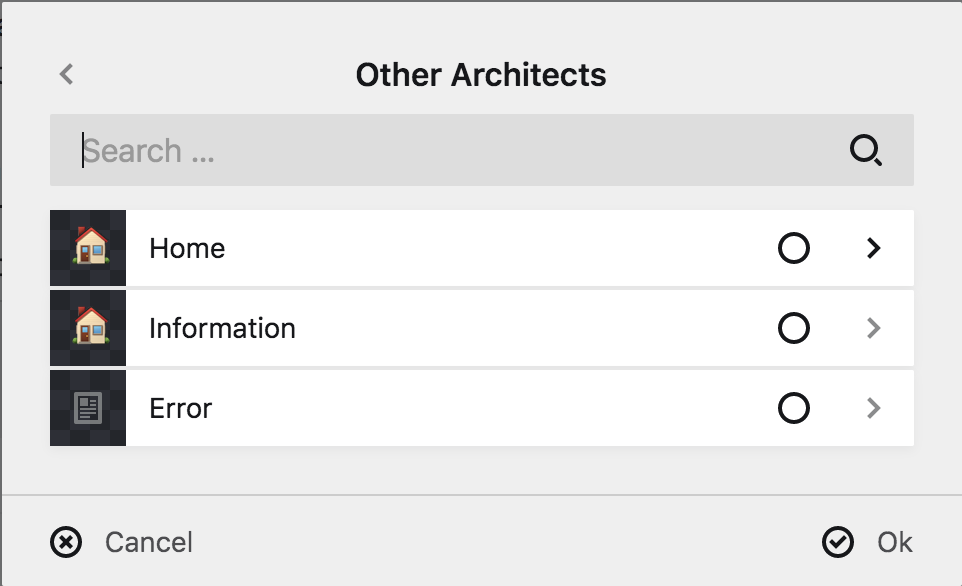Viewport: 962px width, 586px height.
Task: Click the Other Architects title
Action: [481, 74]
